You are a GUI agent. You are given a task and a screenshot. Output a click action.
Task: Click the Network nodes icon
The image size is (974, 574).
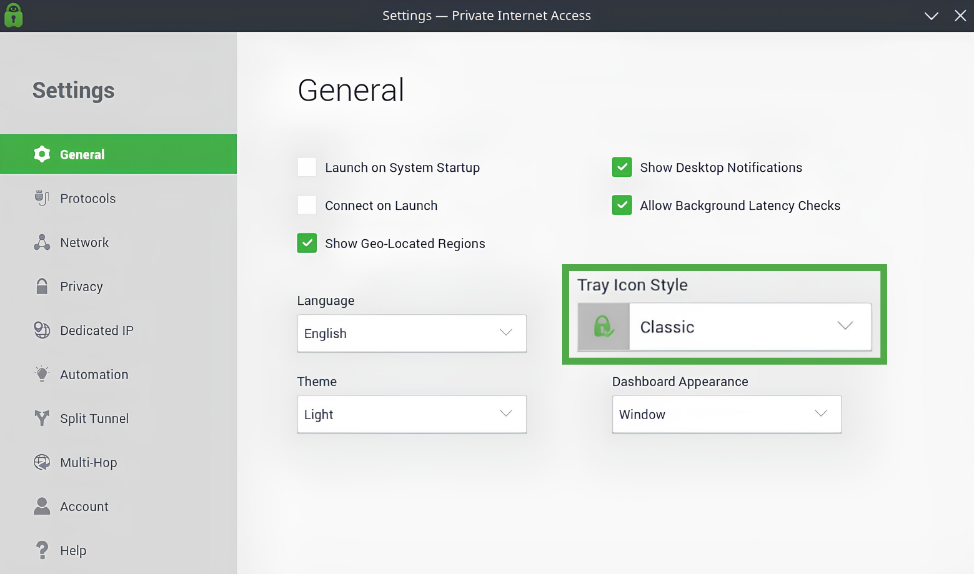click(x=42, y=242)
